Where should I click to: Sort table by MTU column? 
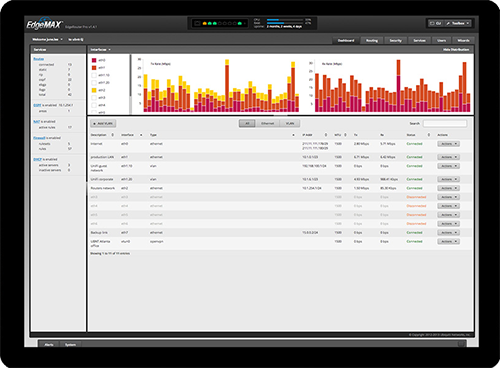(x=345, y=135)
